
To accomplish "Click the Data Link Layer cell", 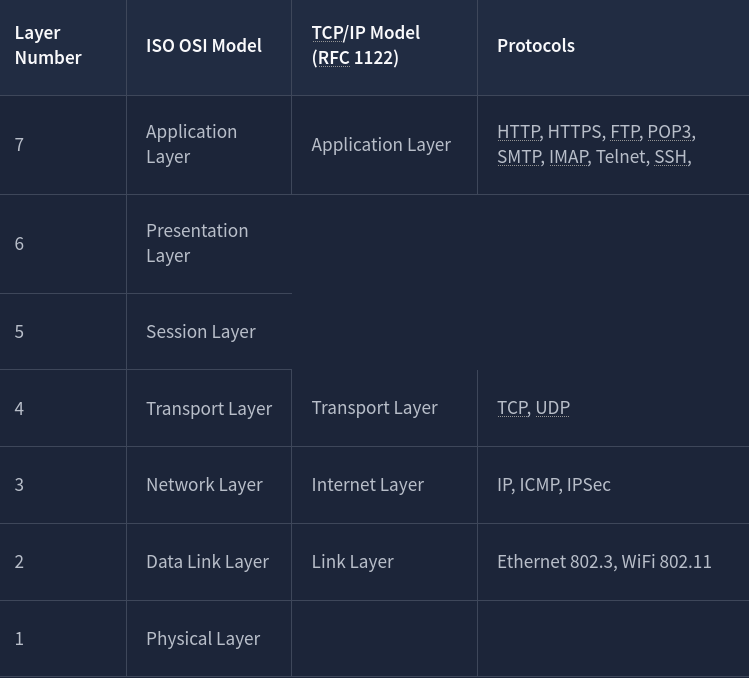I will pos(207,562).
